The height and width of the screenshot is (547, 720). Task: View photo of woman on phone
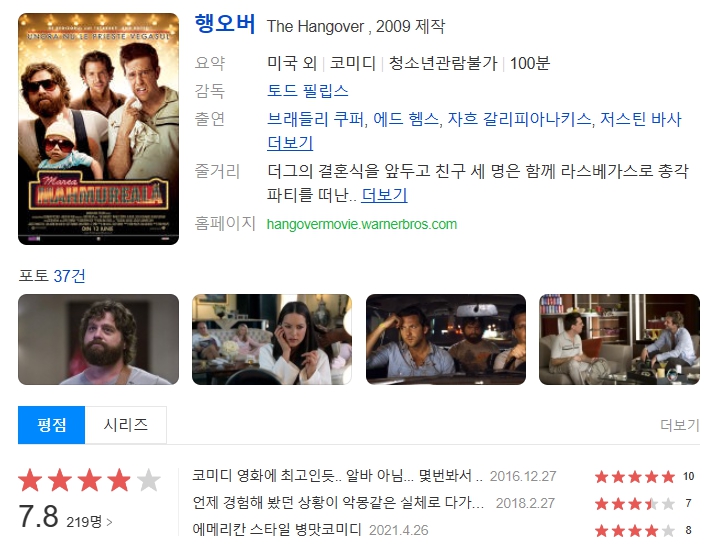tap(272, 339)
